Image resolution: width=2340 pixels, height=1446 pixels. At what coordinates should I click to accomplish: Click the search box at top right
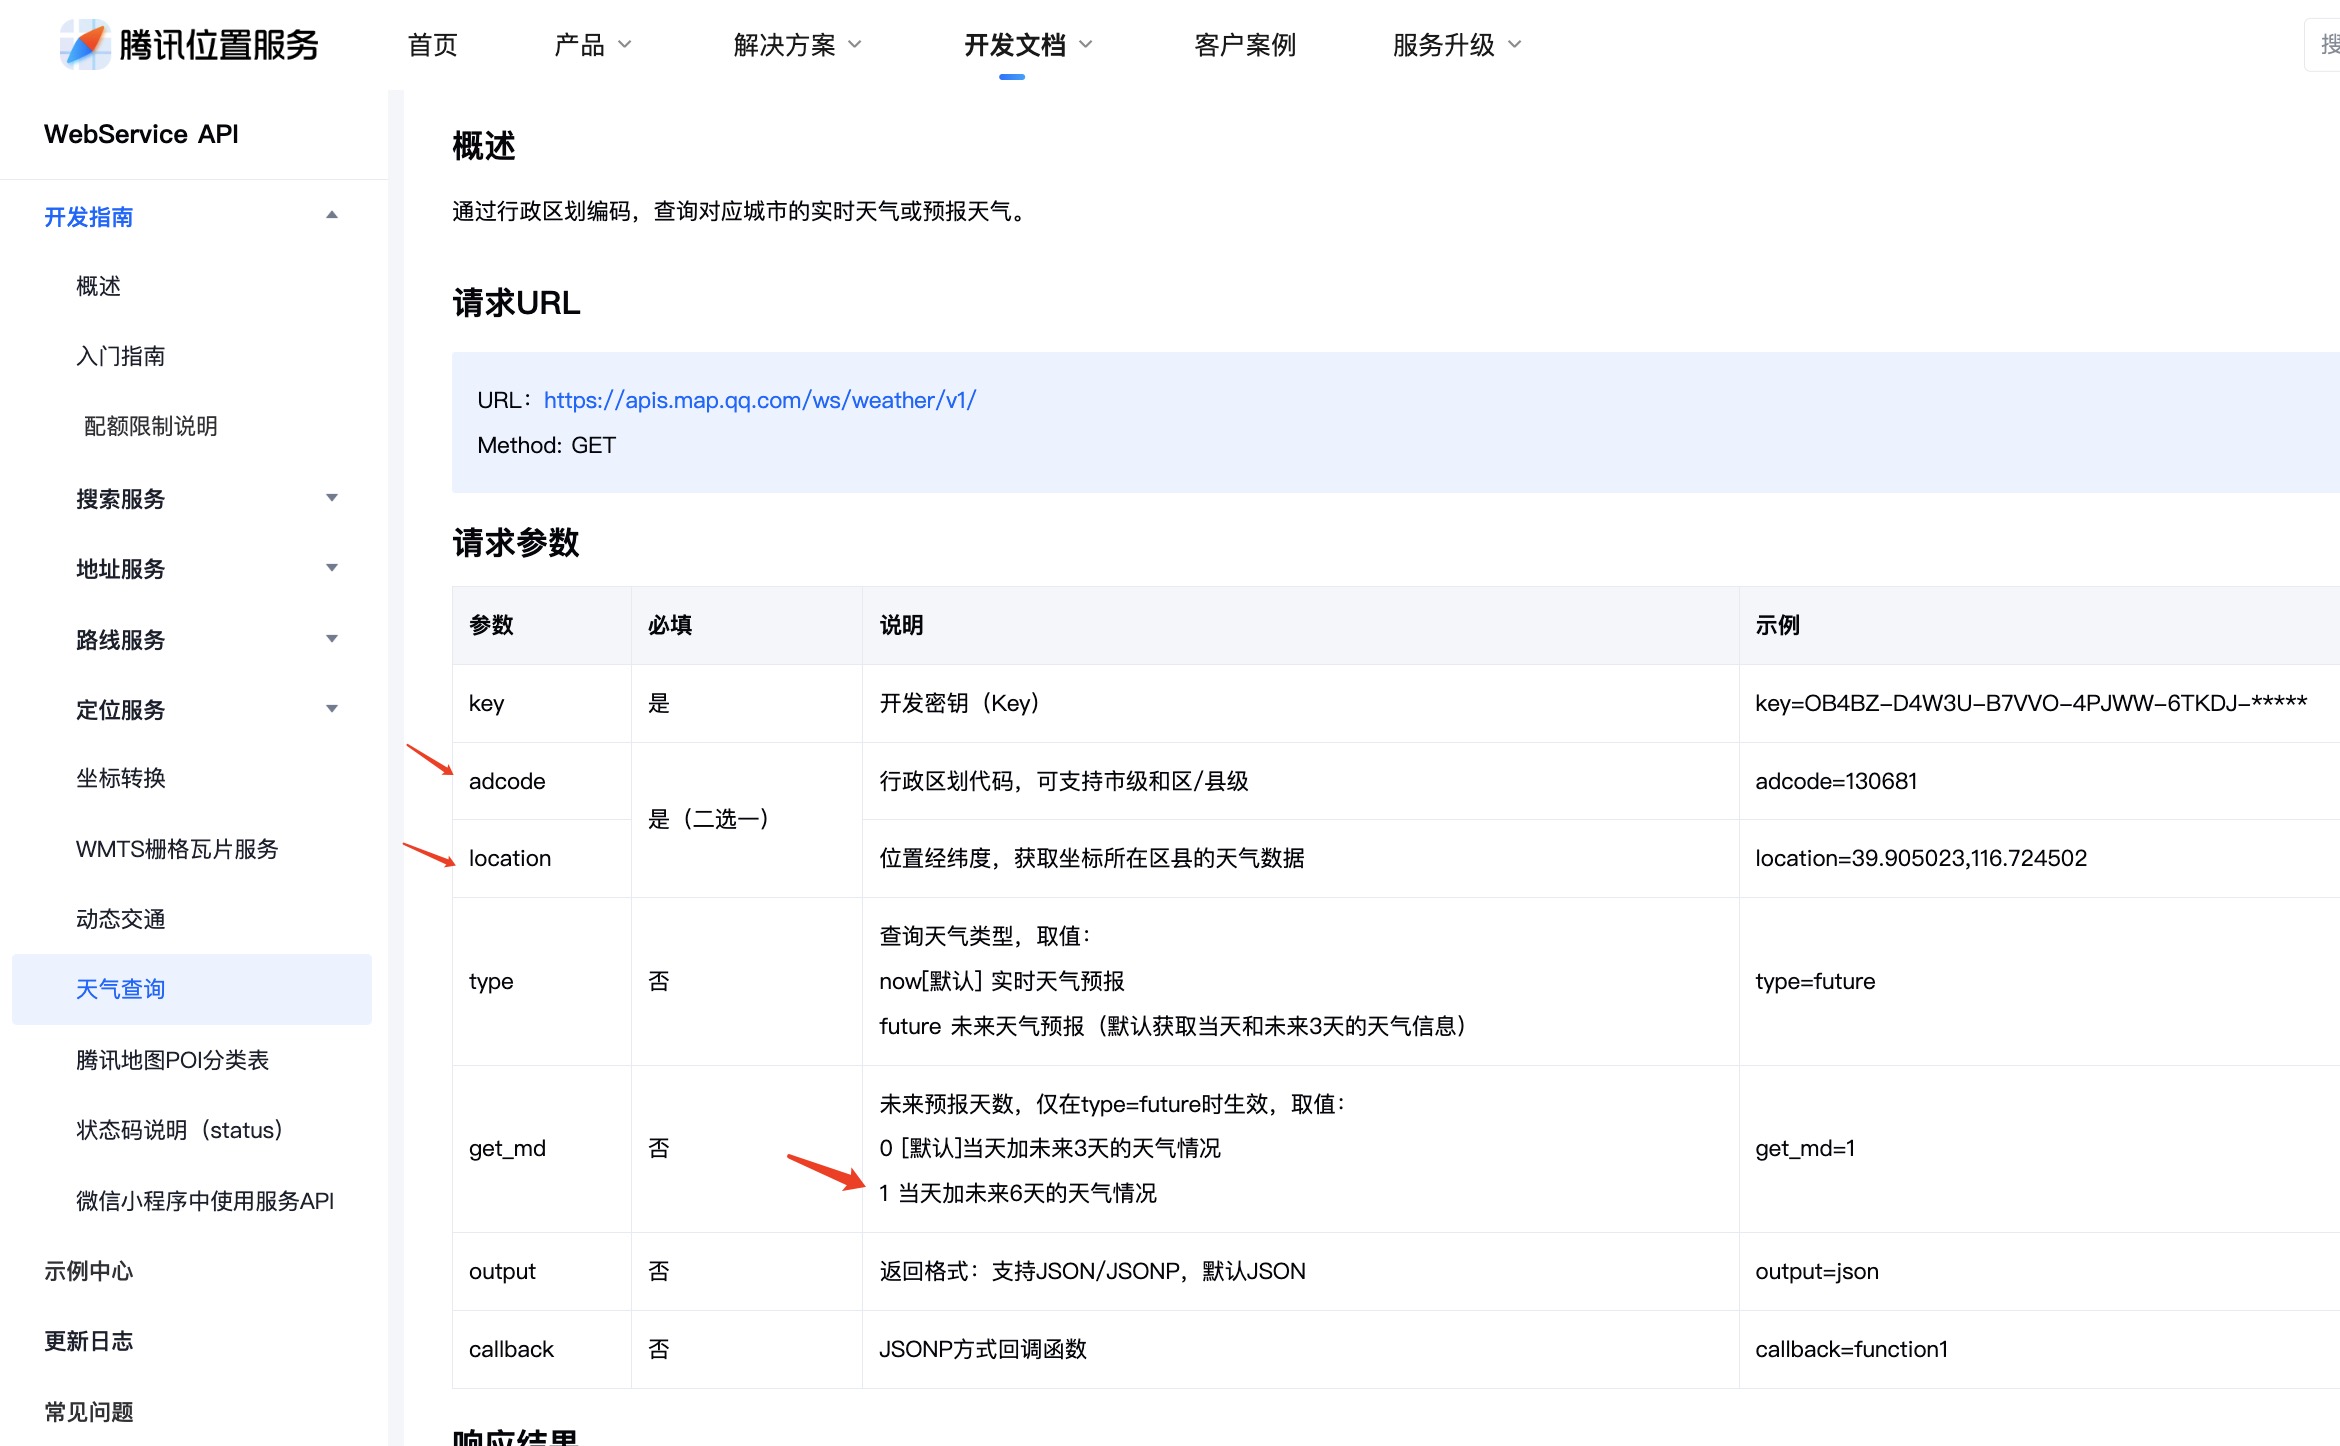click(x=2324, y=45)
